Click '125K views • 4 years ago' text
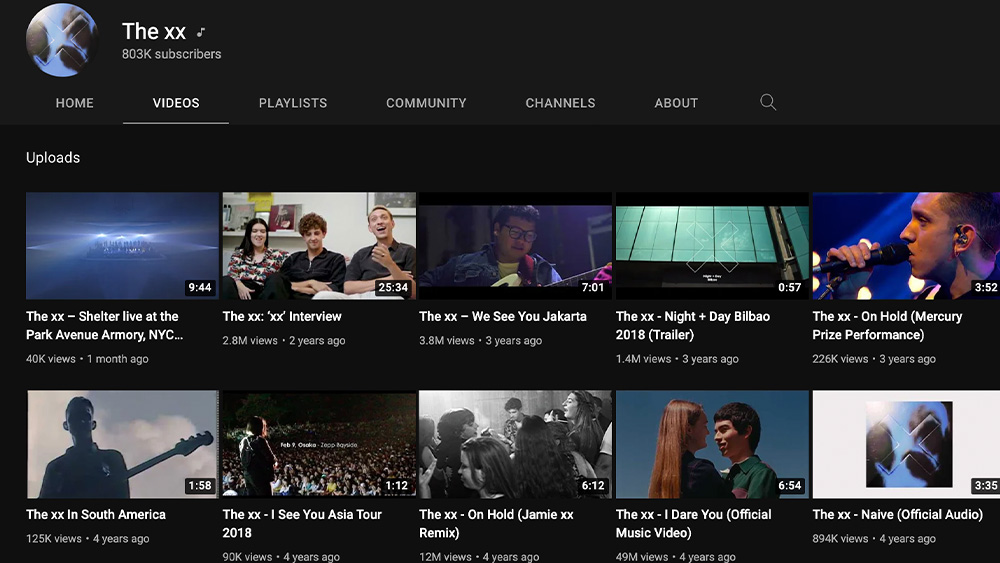This screenshot has height=563, width=1000. 88,539
